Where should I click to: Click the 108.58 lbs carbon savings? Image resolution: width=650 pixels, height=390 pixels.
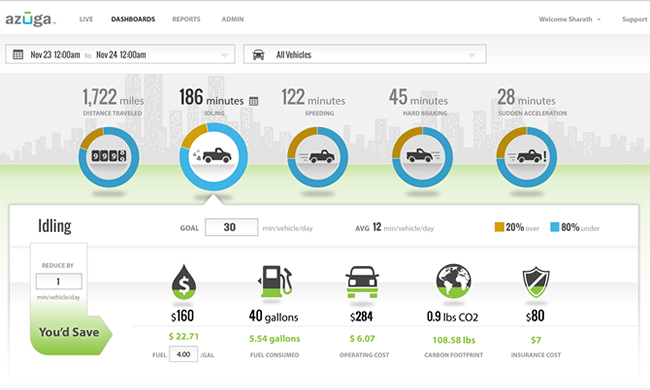pos(454,340)
